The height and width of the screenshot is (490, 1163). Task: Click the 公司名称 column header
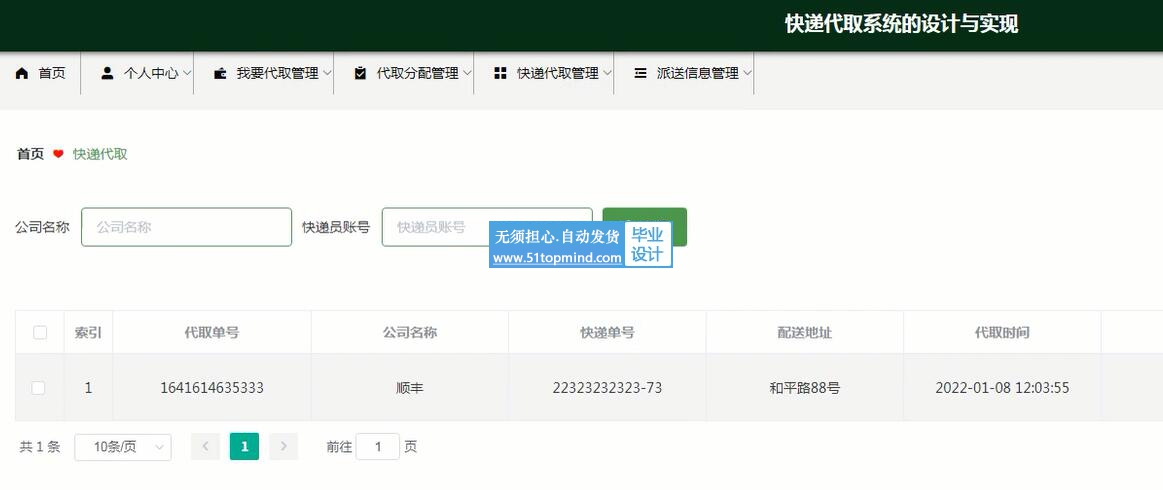409,333
